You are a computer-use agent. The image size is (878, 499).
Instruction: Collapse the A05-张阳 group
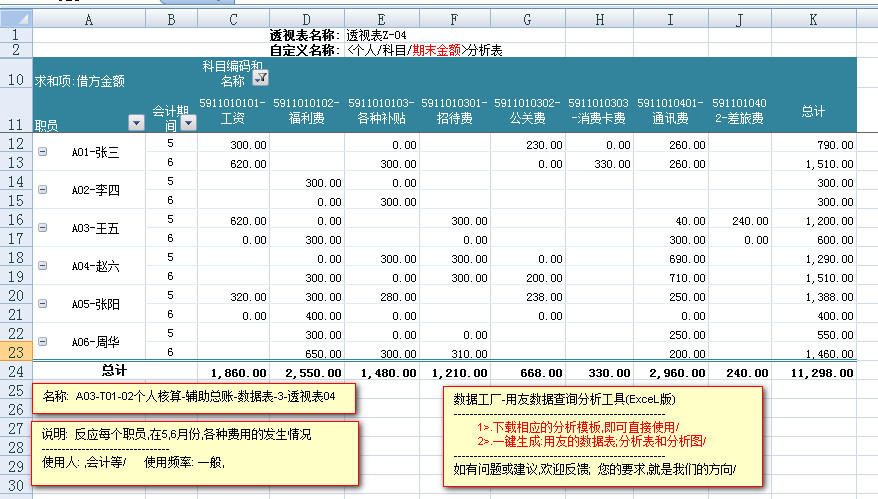(x=42, y=304)
